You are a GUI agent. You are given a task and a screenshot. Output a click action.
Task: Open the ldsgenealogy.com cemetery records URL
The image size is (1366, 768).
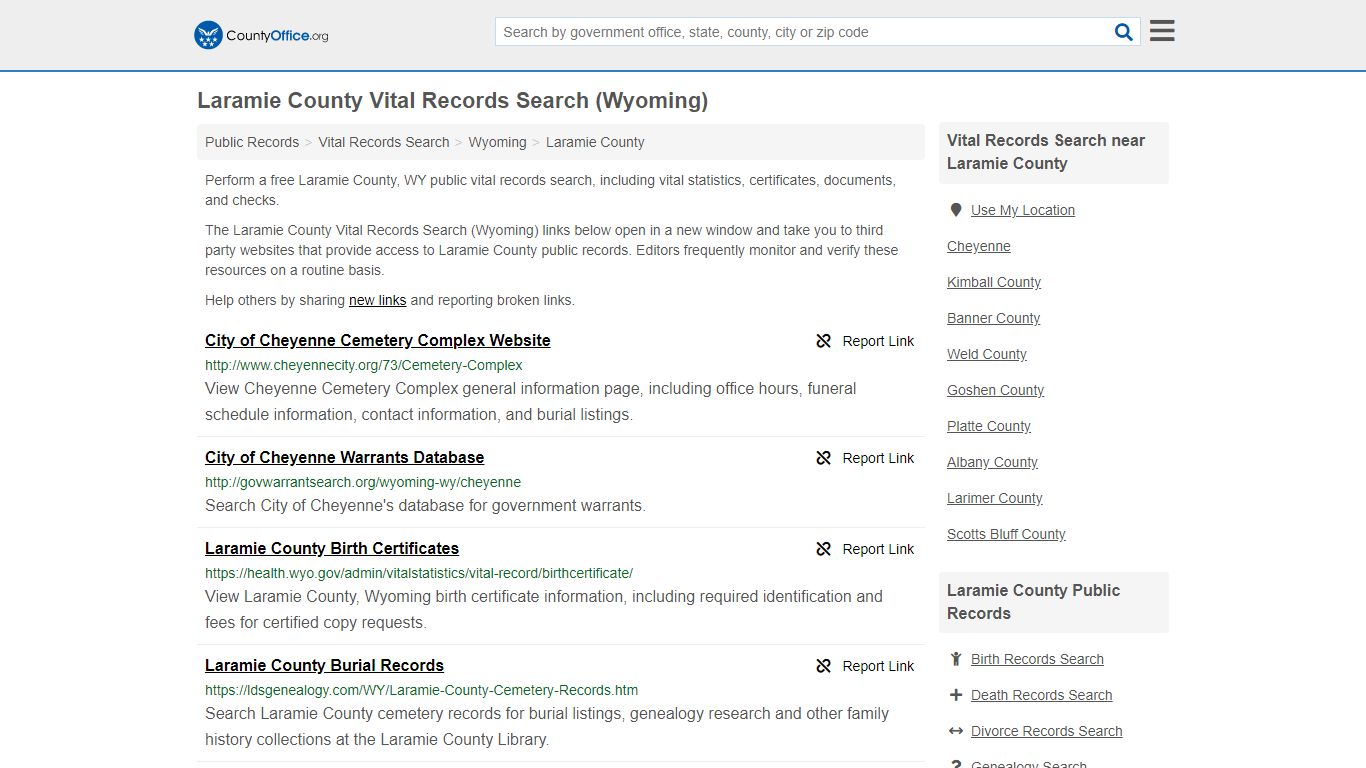[x=422, y=690]
